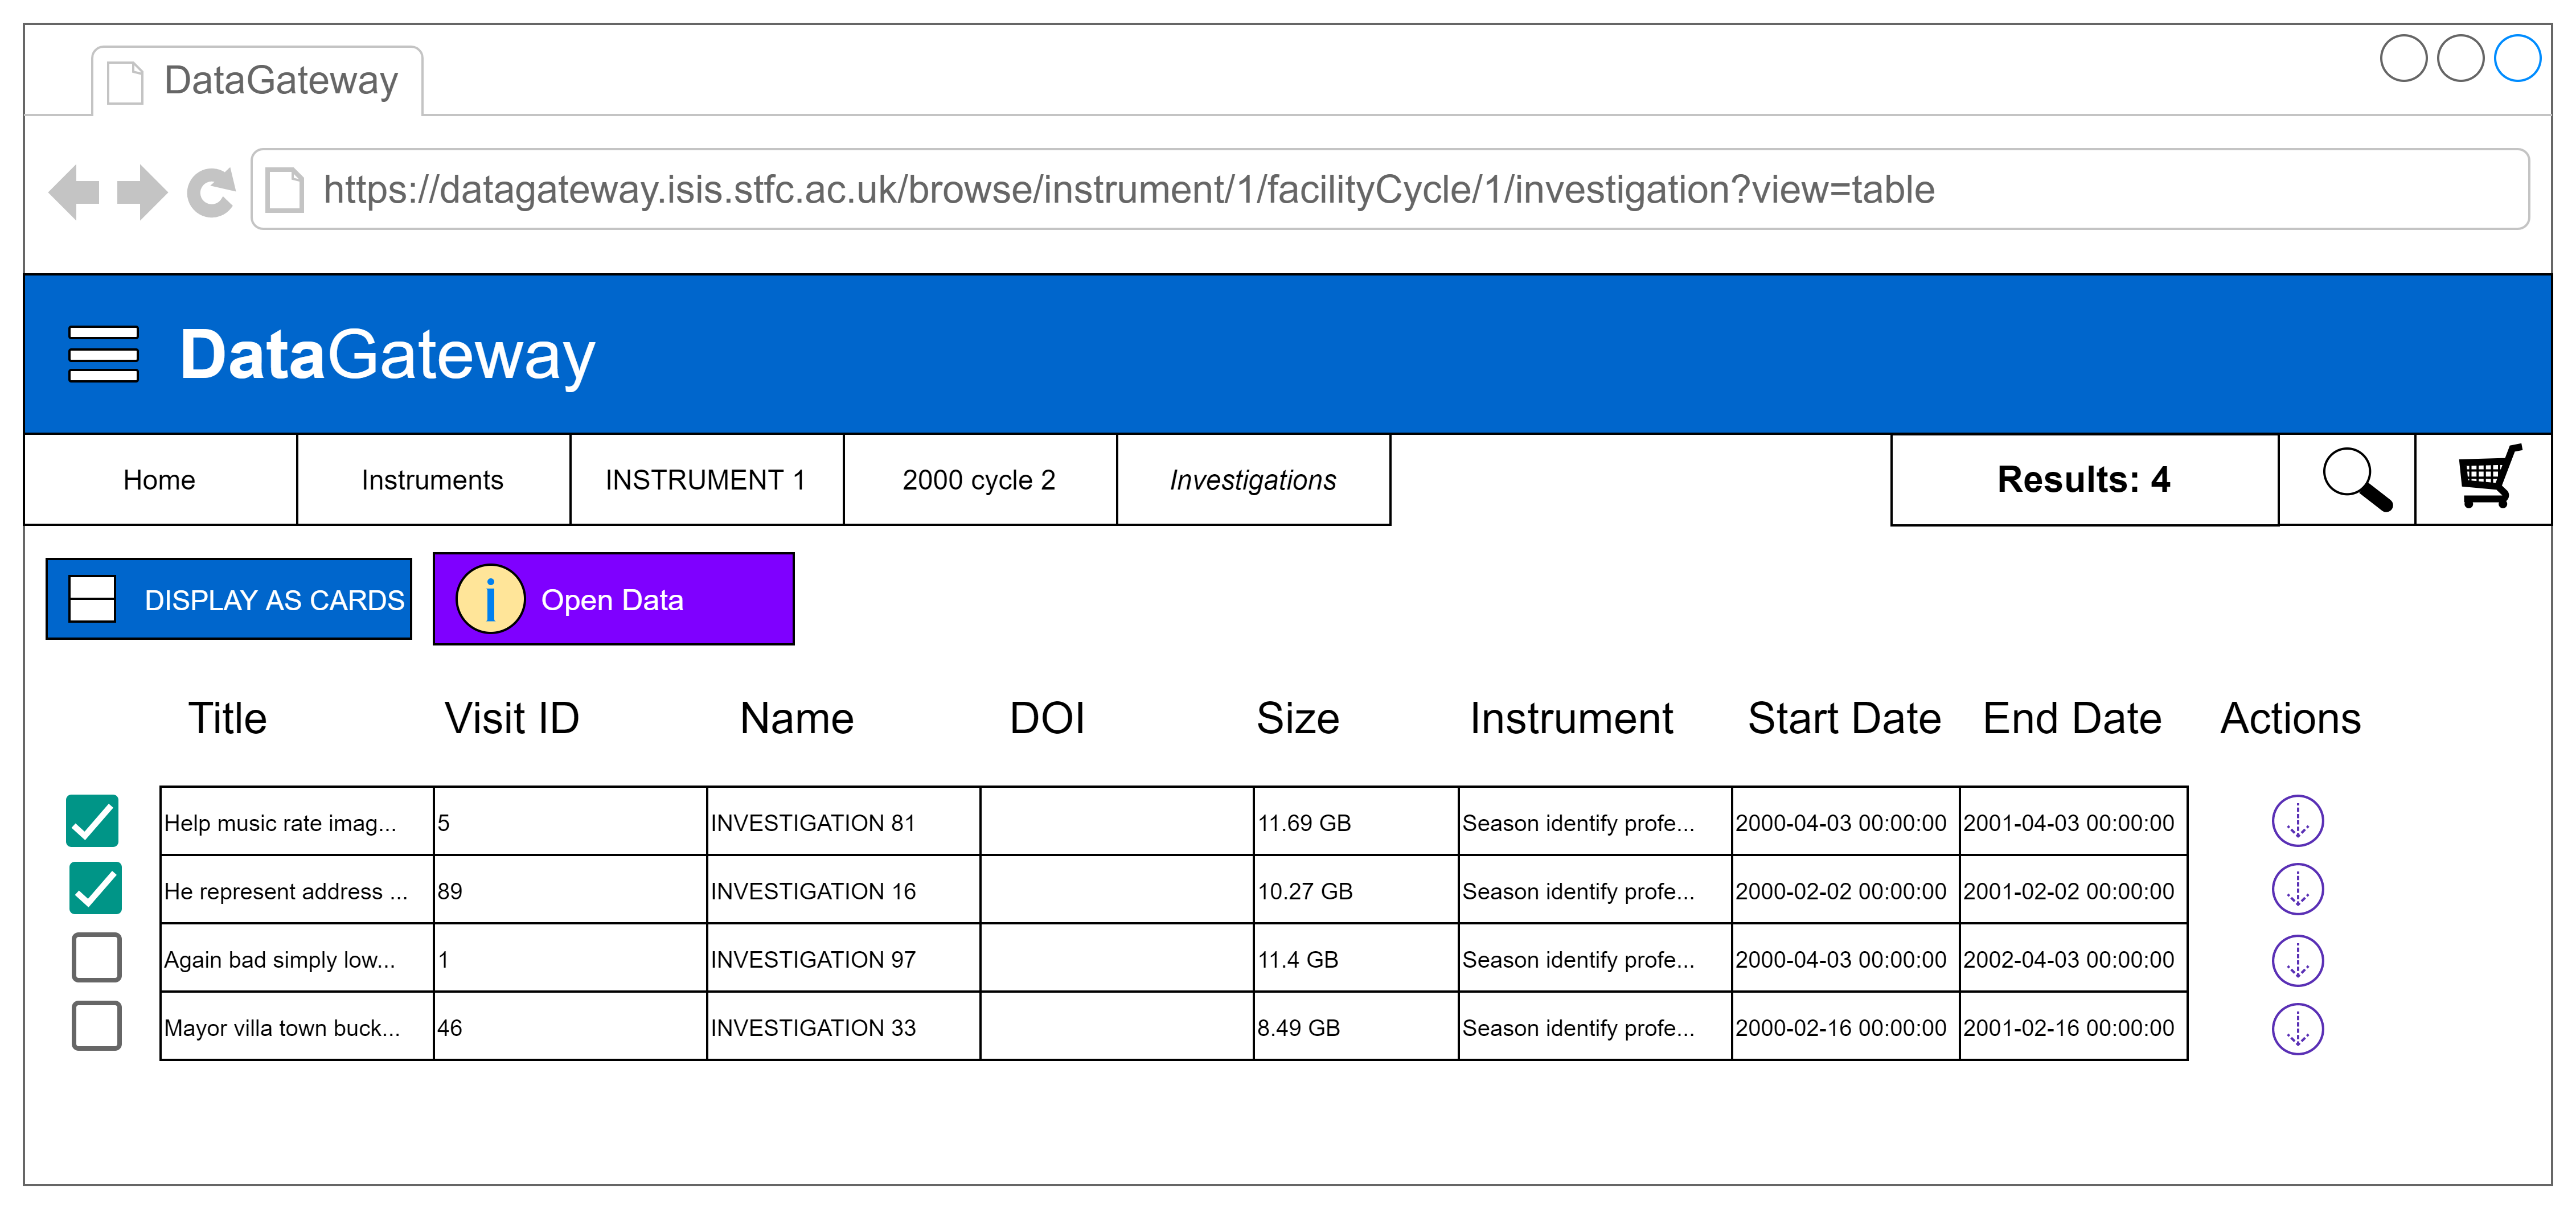Open the Instruments breadcrumb

tap(431, 480)
